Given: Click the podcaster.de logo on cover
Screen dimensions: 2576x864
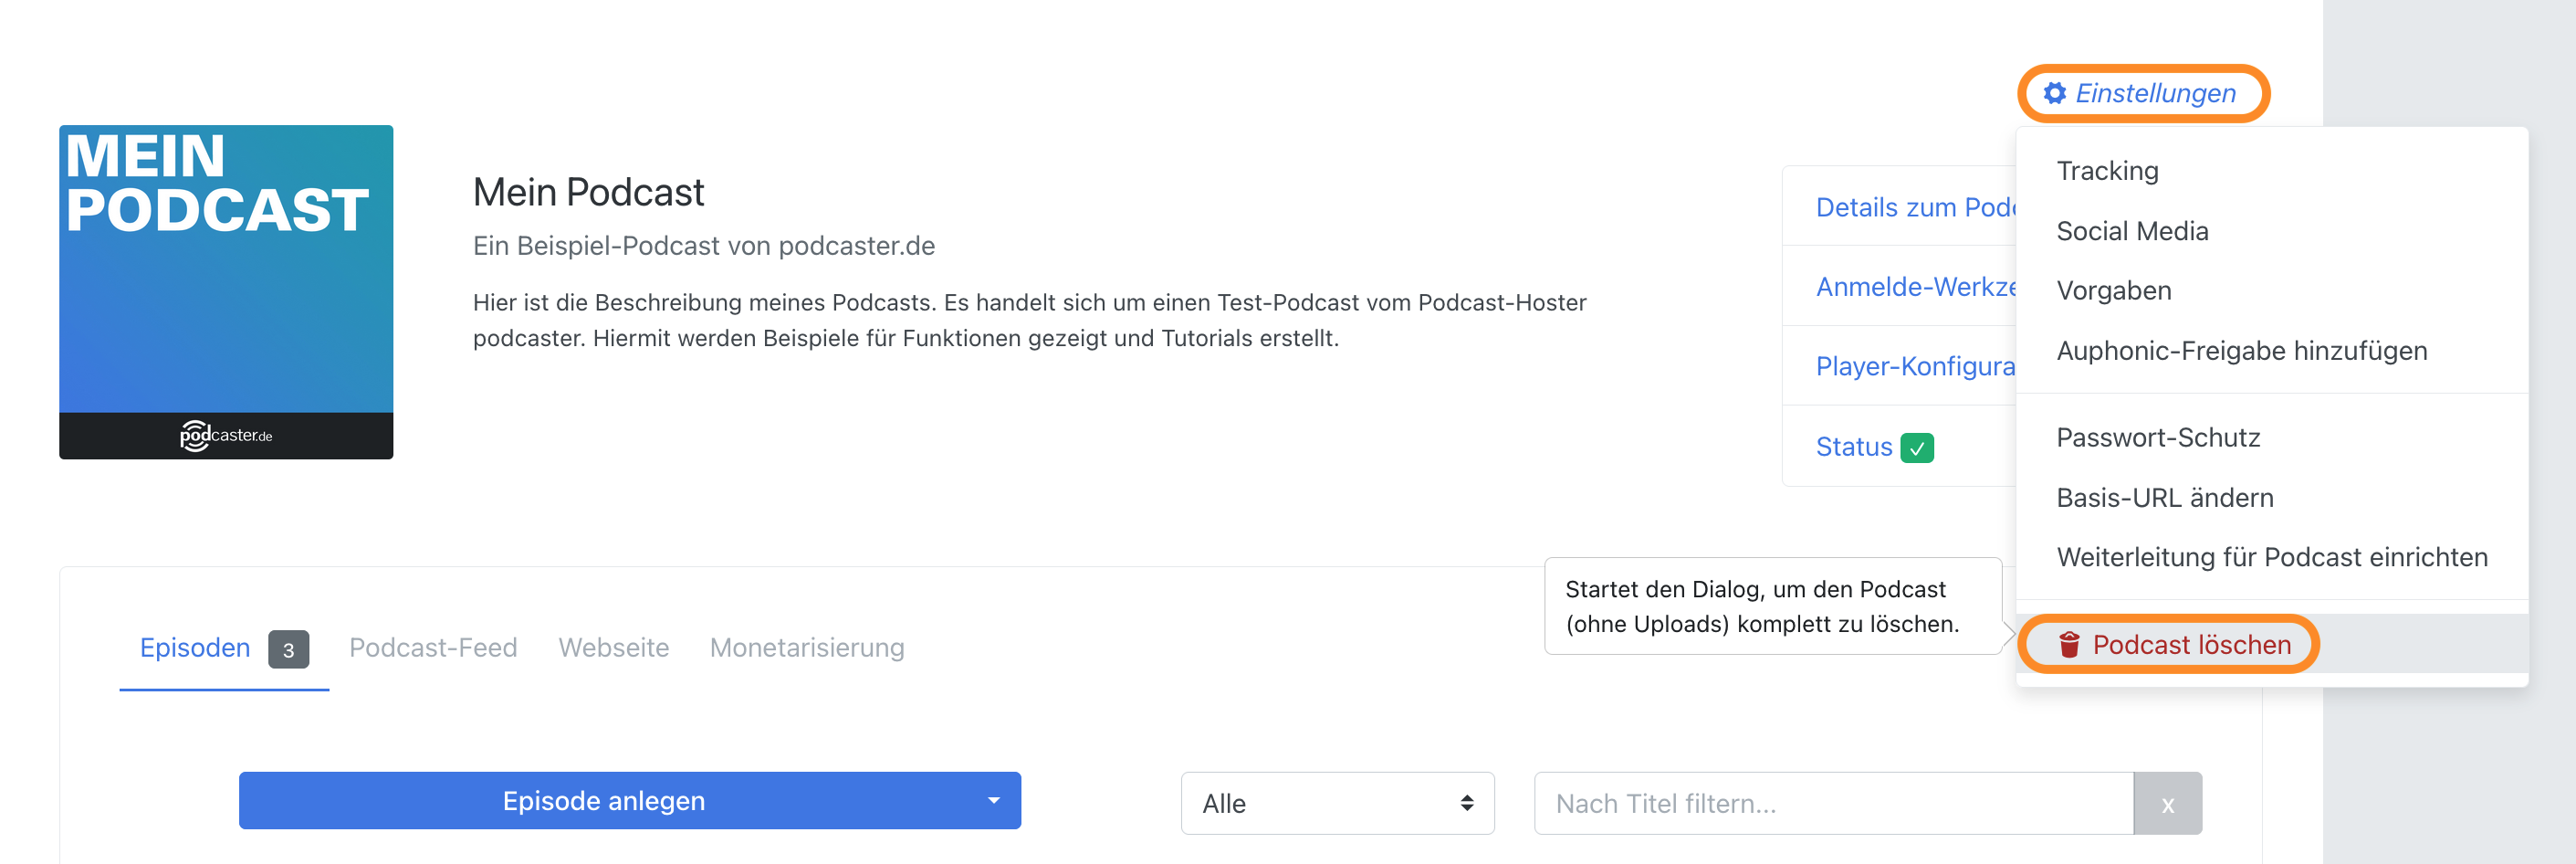Looking at the screenshot, I should 226,436.
